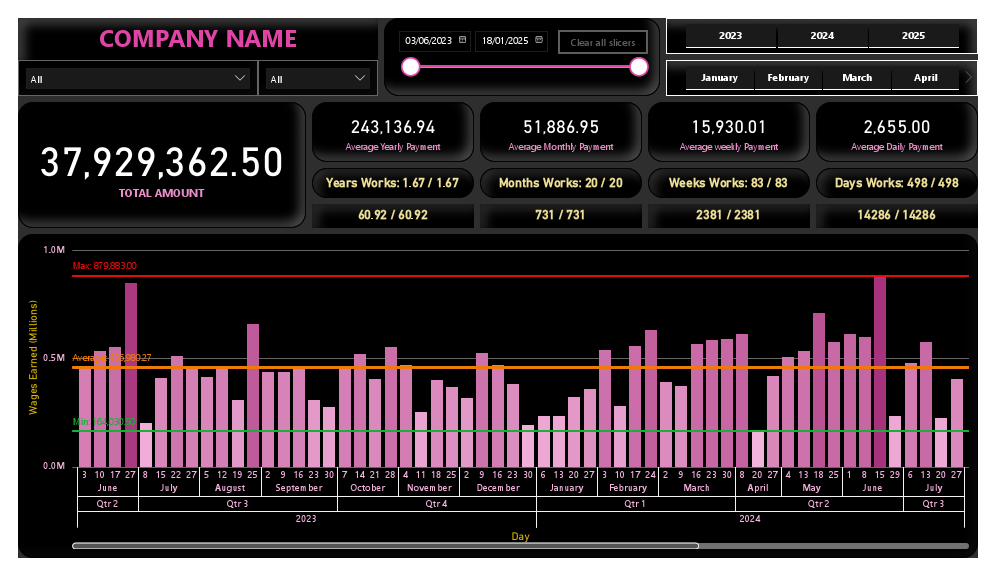The height and width of the screenshot is (576, 996).
Task: Toggle the 2023 year filter
Action: 729,36
